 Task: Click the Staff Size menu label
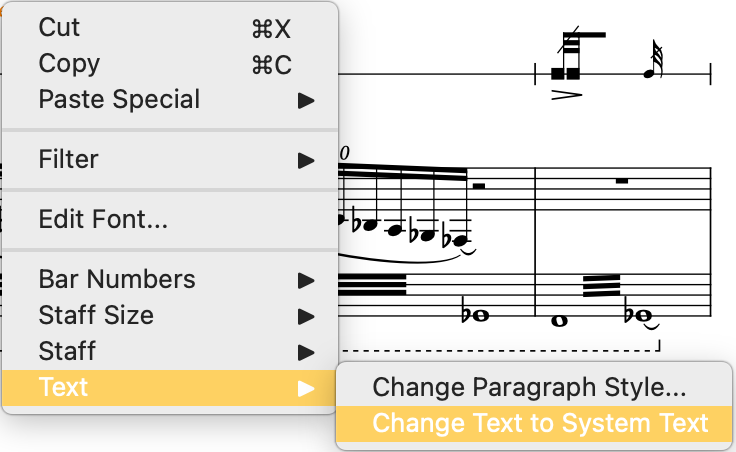[96, 316]
